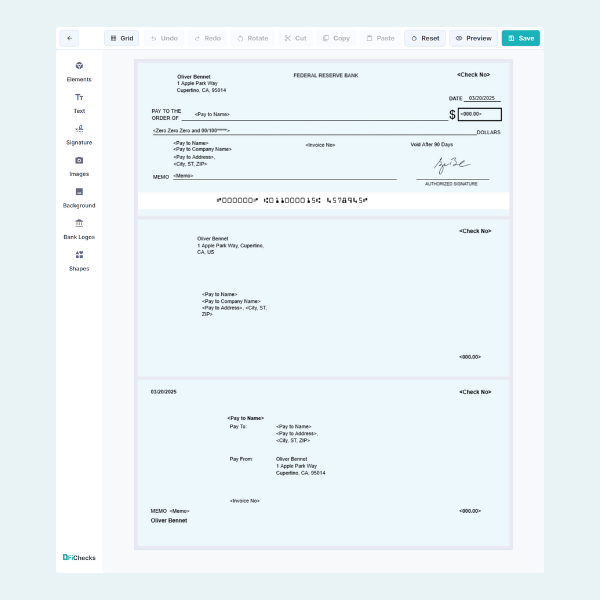This screenshot has height=600, width=600.
Task: Click the Paste toolbar button
Action: 380,38
